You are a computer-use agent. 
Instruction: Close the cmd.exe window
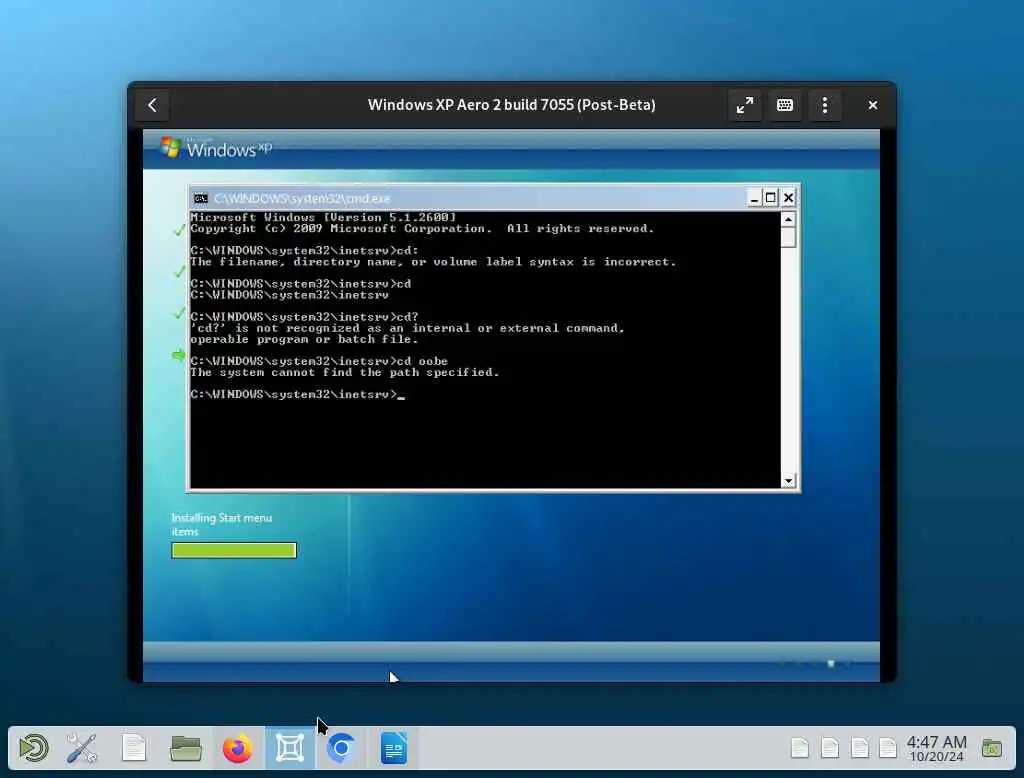788,197
